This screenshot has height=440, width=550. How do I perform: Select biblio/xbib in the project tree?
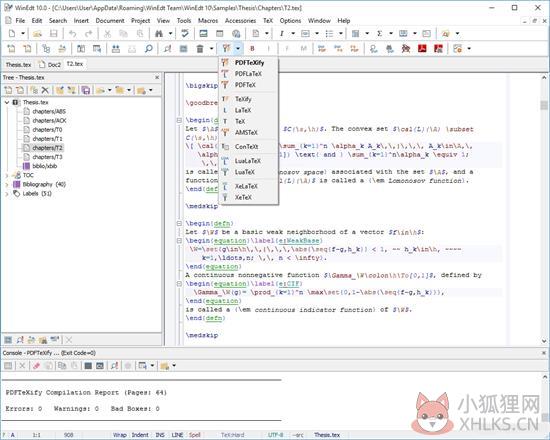[45, 166]
